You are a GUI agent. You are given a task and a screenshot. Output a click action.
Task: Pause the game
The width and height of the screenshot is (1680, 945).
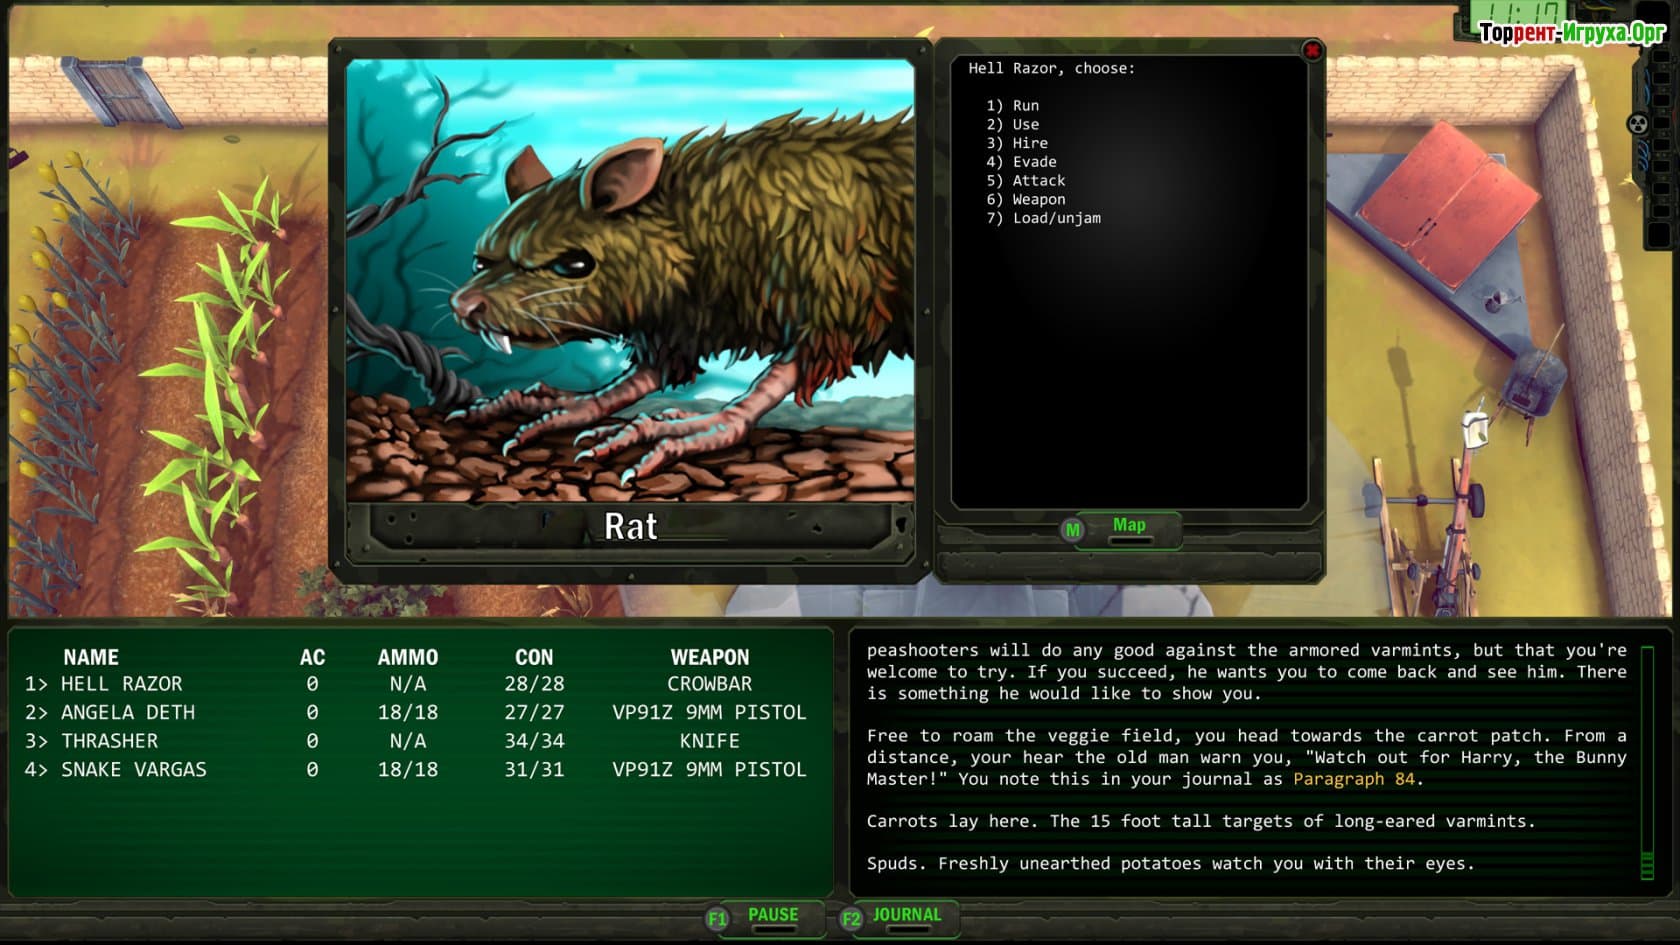click(773, 915)
